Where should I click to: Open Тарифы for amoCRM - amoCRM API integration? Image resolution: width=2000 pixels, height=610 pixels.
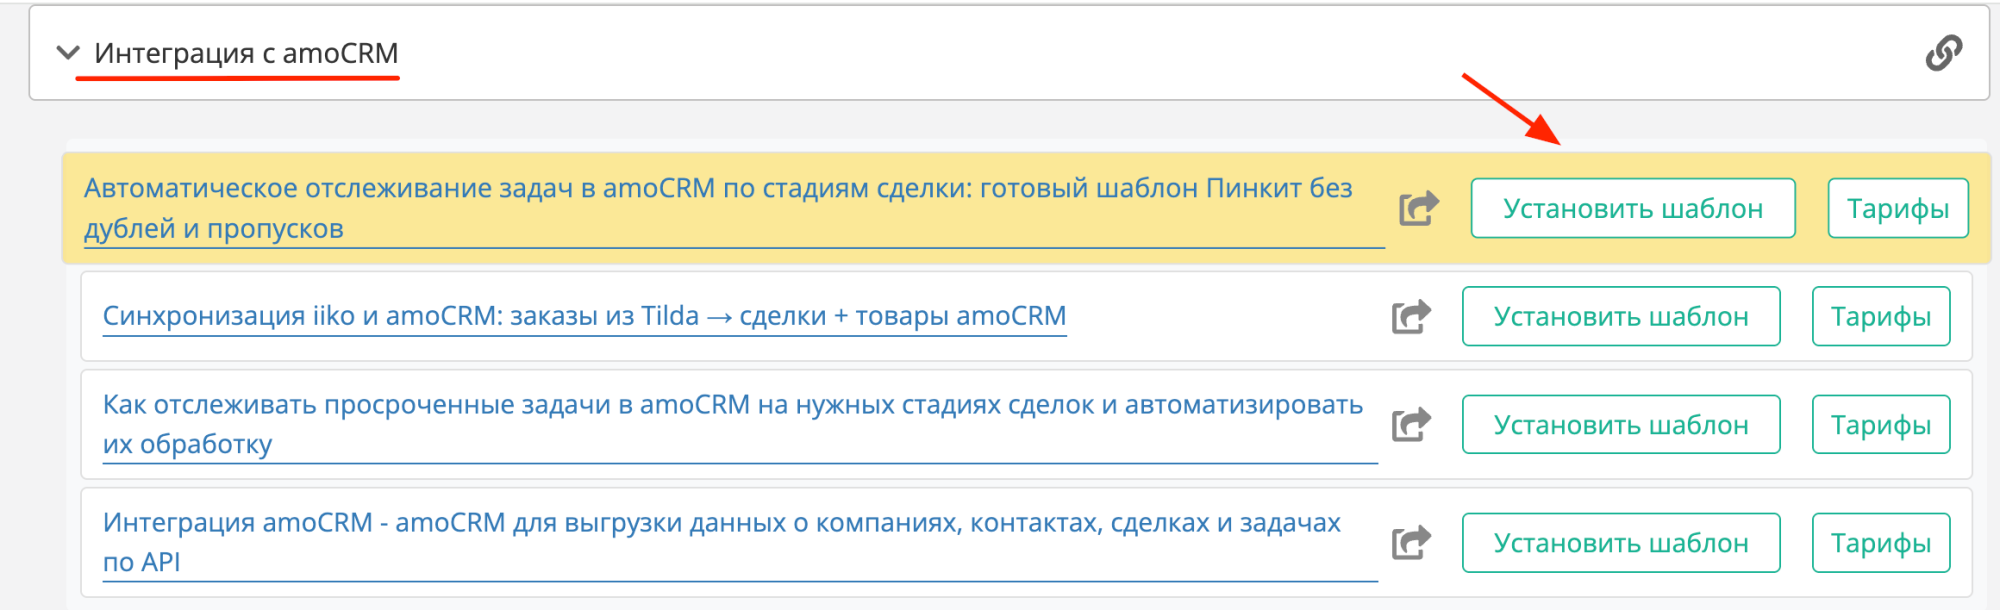1880,543
